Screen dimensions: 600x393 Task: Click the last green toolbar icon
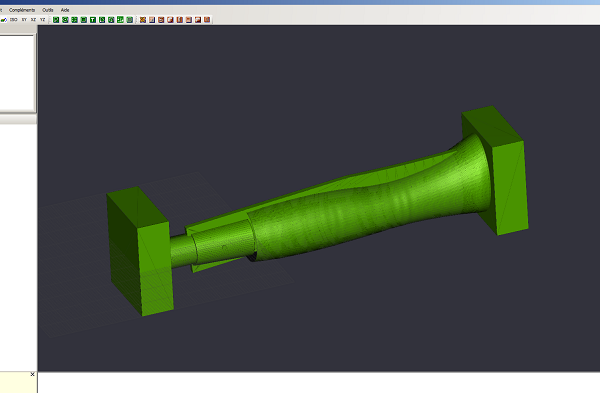(x=130, y=20)
